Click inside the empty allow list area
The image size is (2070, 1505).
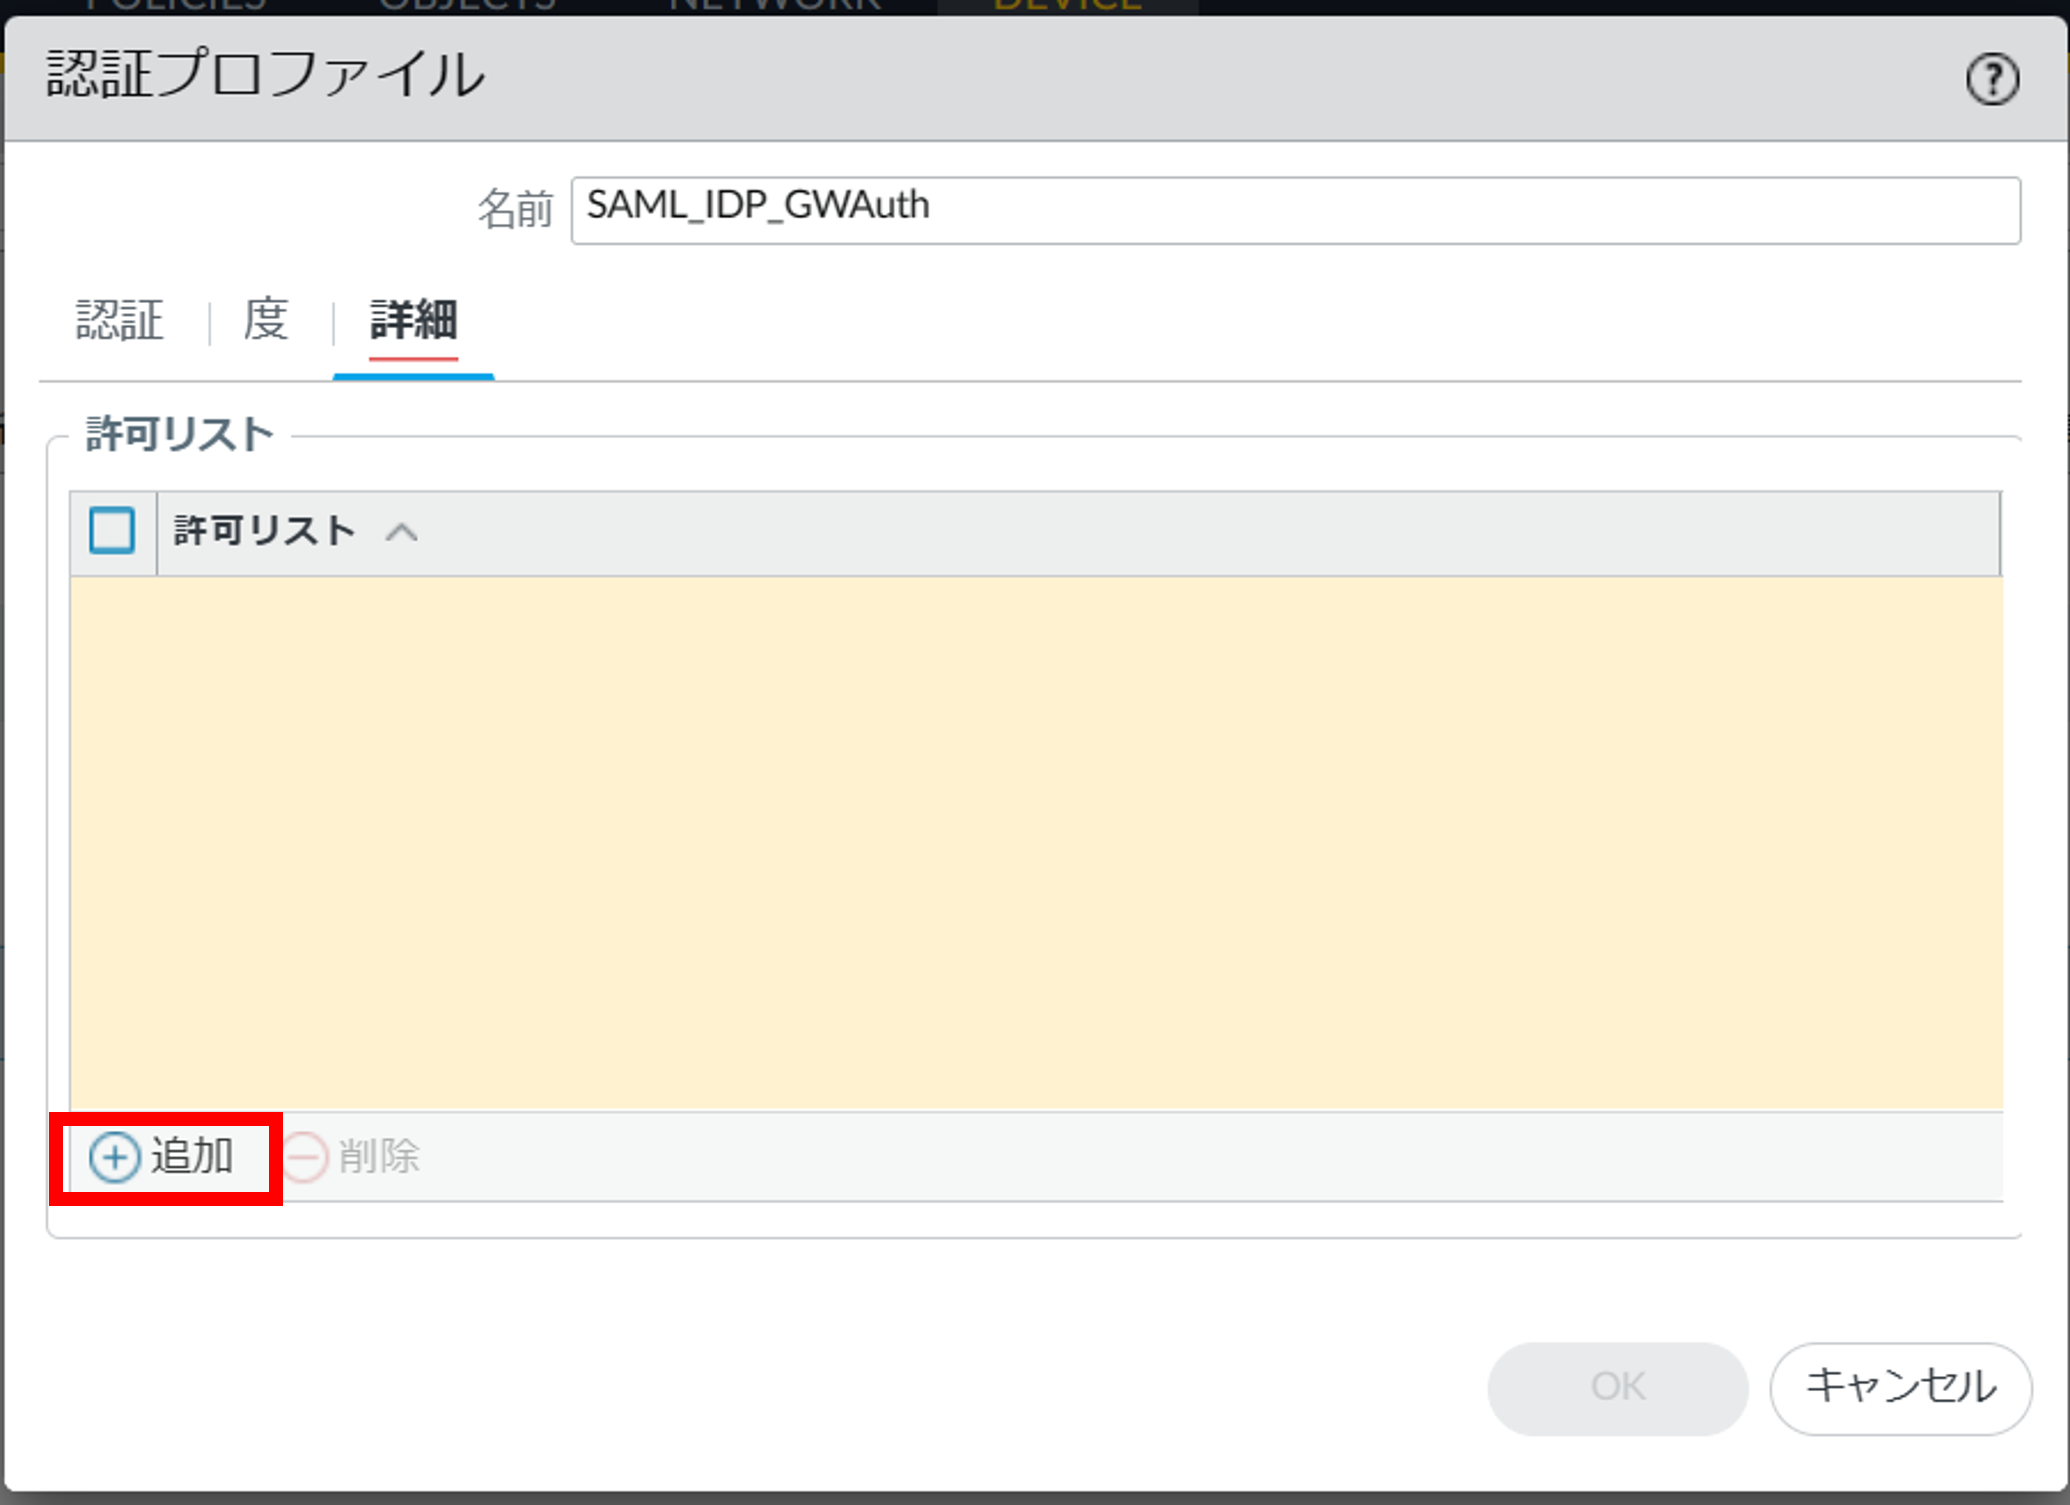pyautogui.click(x=1035, y=842)
